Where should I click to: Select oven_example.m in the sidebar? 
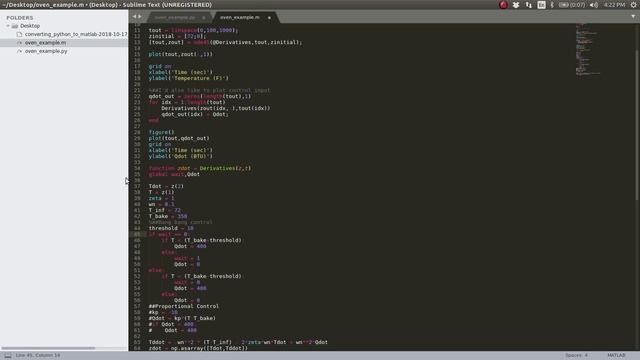point(45,43)
